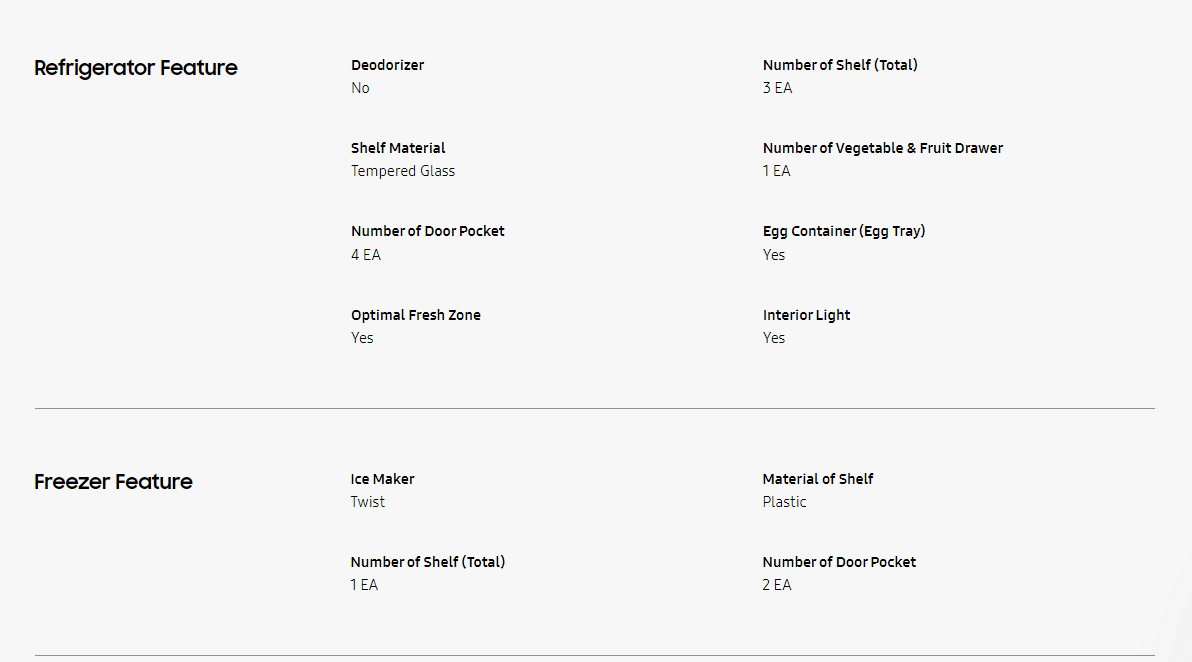
Task: Click the Interior Light label
Action: 806,315
